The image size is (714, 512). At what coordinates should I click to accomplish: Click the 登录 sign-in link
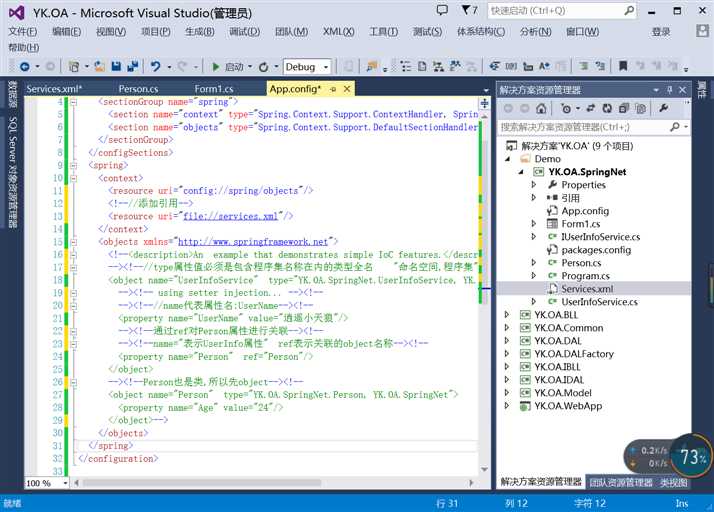661,31
